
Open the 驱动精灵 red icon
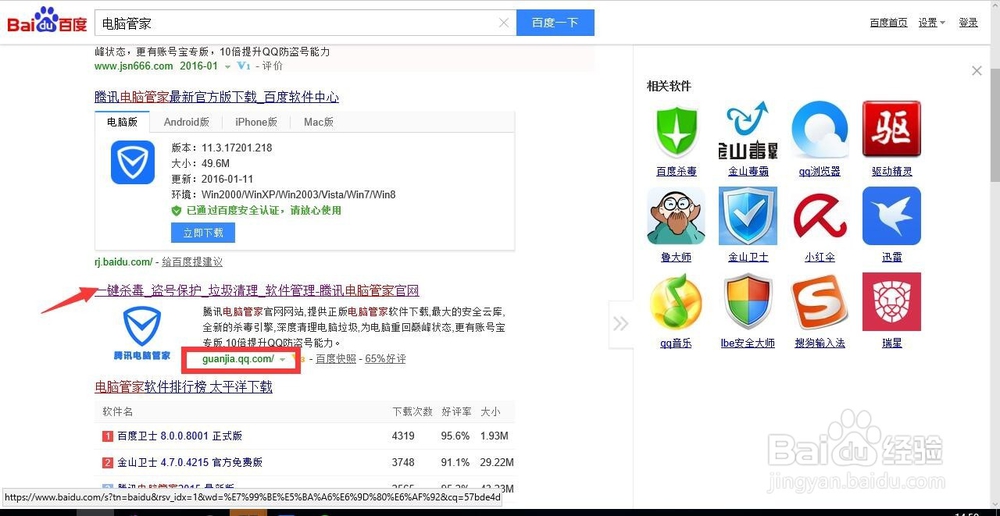[x=891, y=129]
